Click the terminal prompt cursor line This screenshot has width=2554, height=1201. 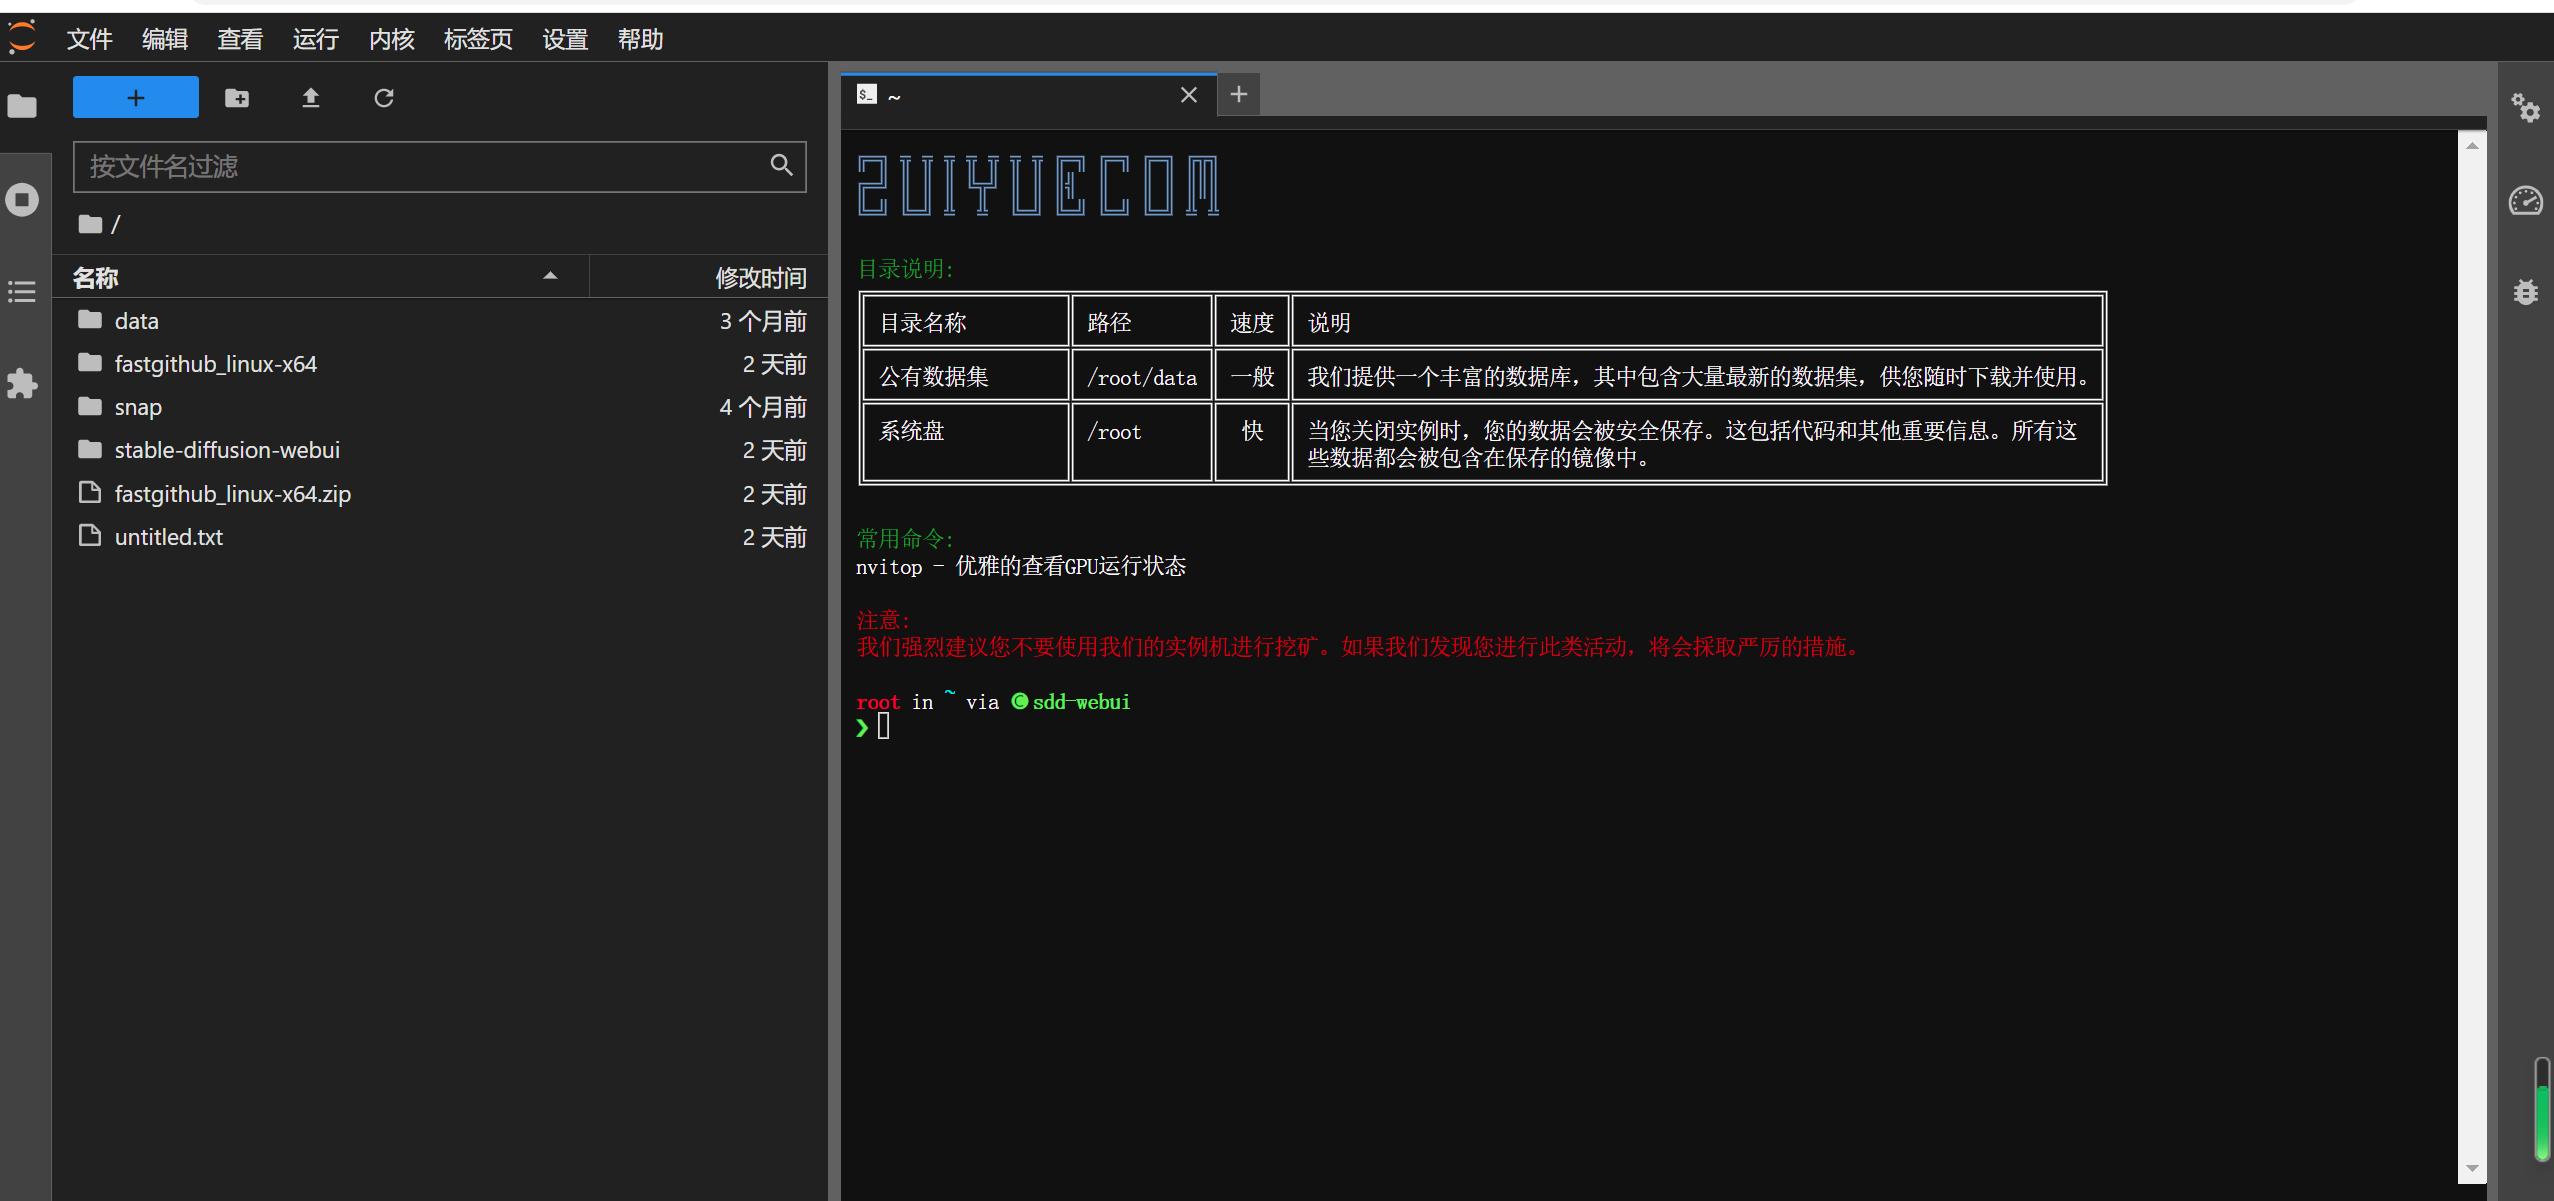point(884,727)
